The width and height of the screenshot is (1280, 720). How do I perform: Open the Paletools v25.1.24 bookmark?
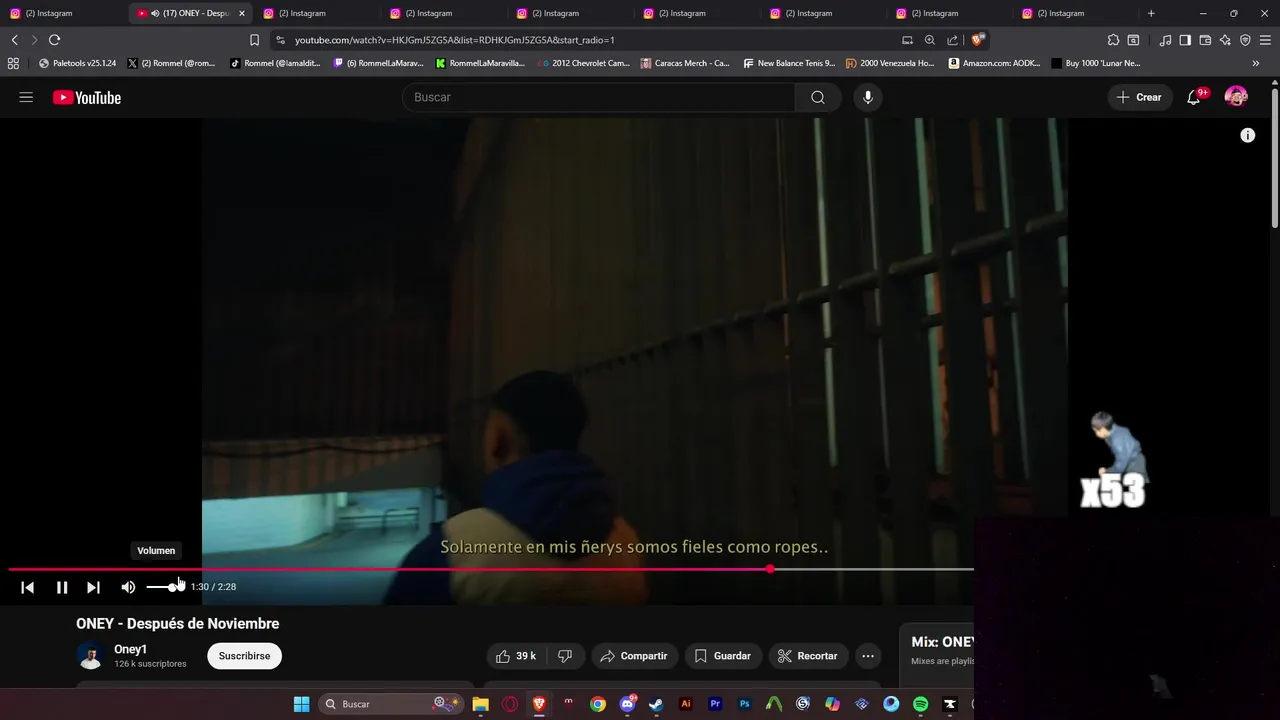[77, 63]
